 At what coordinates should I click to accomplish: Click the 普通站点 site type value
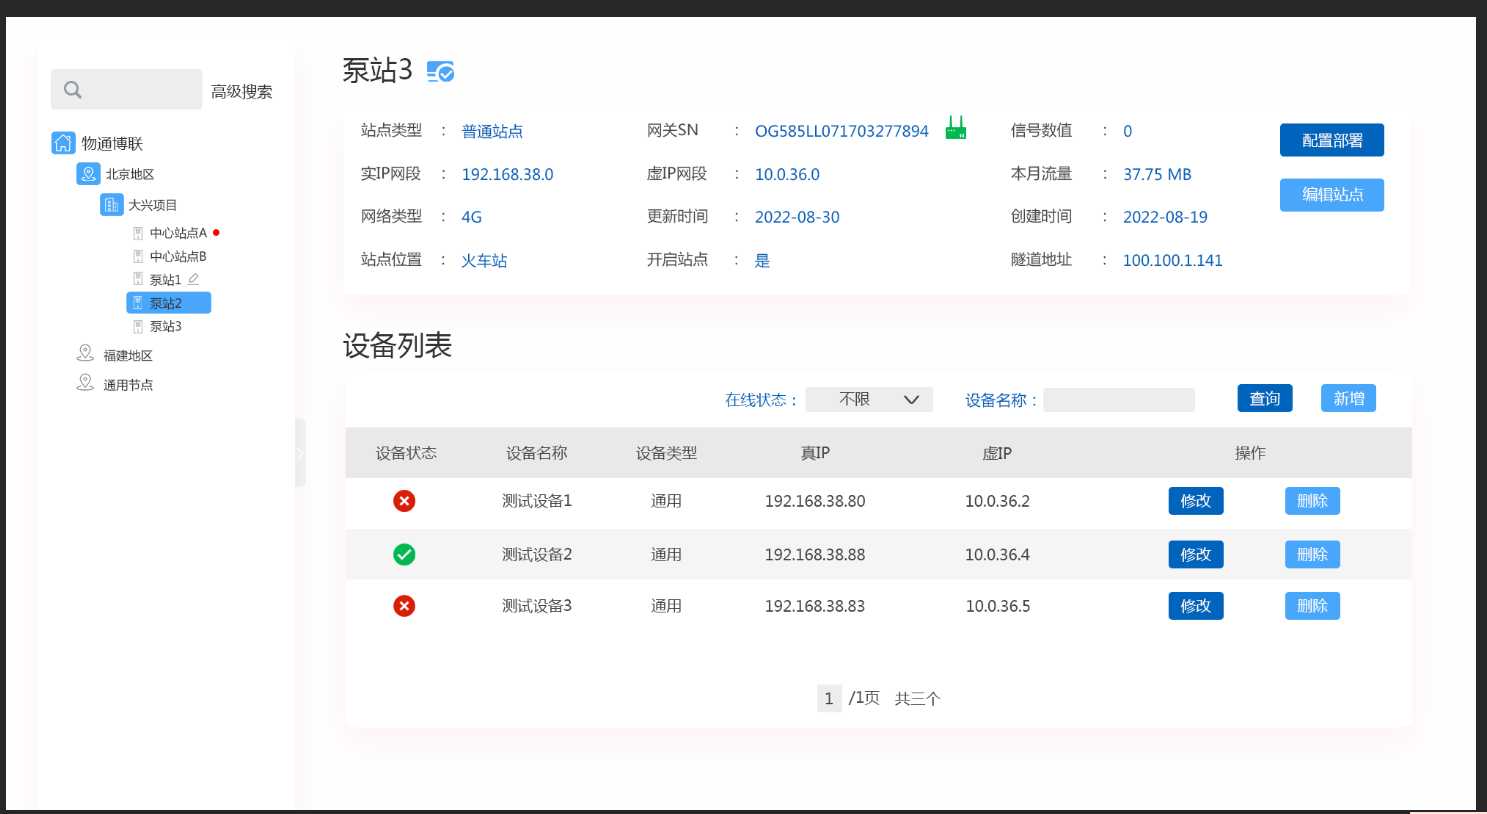click(x=492, y=131)
